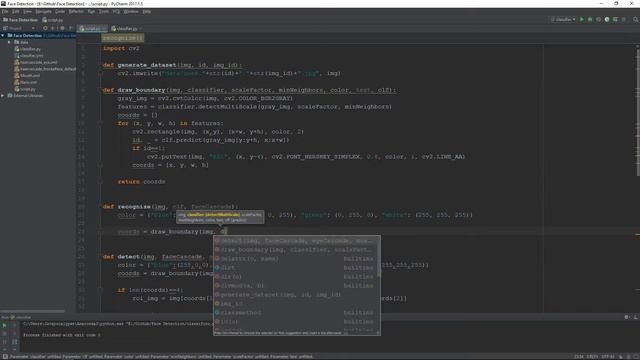Viewport: 640px width, 360px height.
Task: Click yellow warning marker on error stripe
Action: (x=638, y=234)
